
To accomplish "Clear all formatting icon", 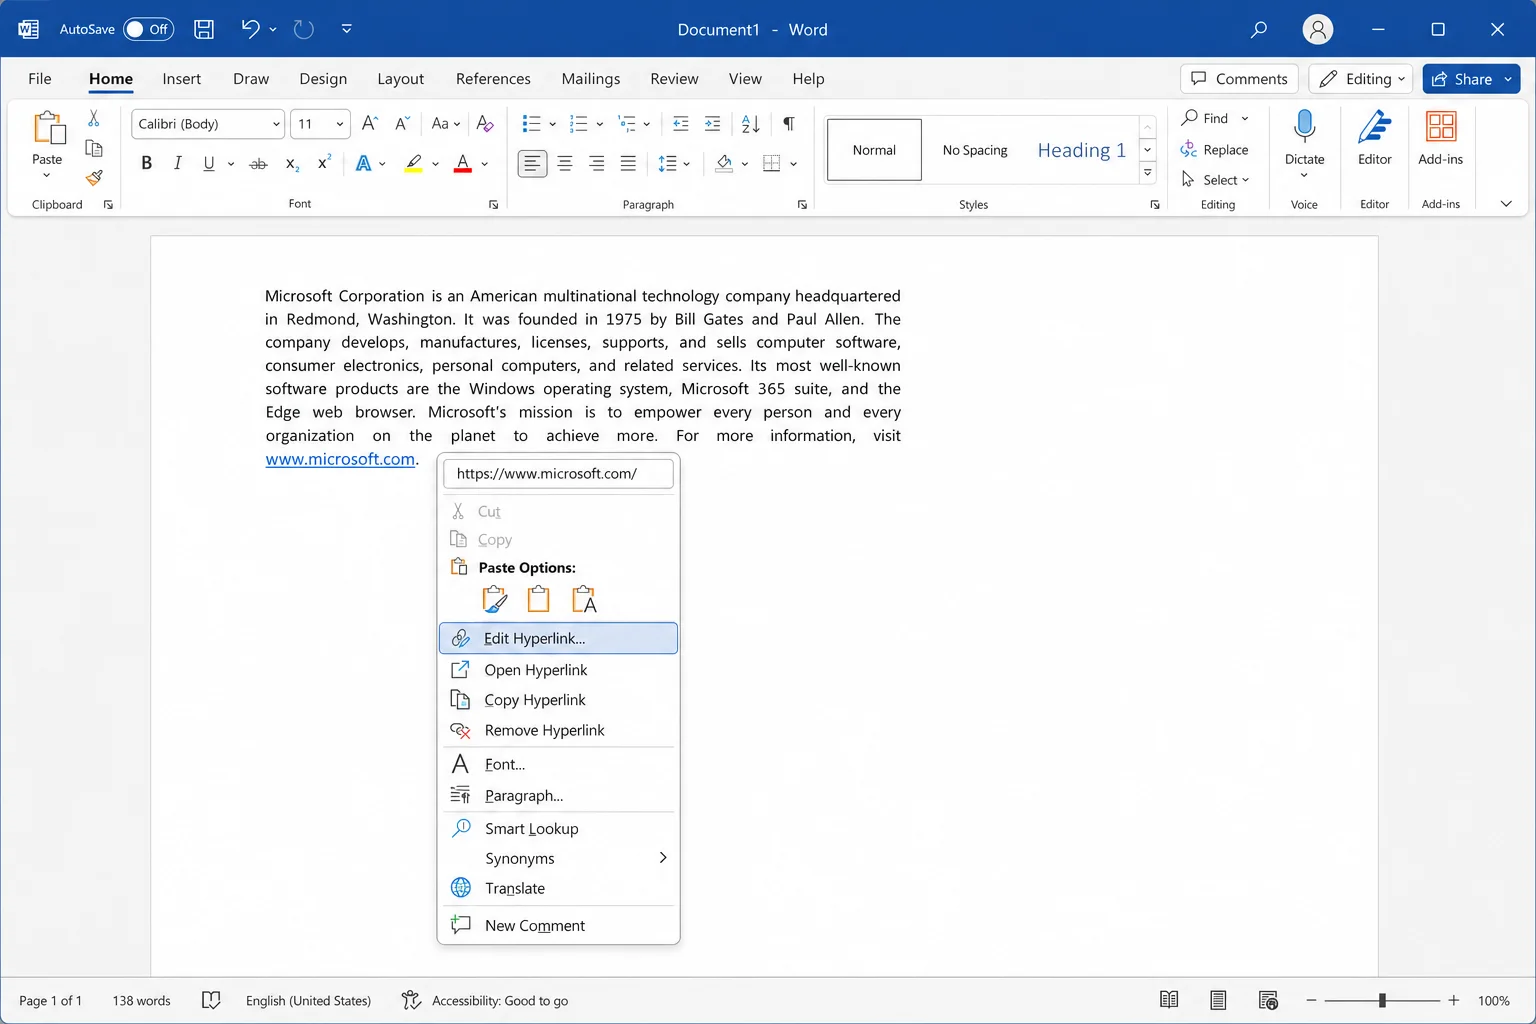I will click(485, 123).
